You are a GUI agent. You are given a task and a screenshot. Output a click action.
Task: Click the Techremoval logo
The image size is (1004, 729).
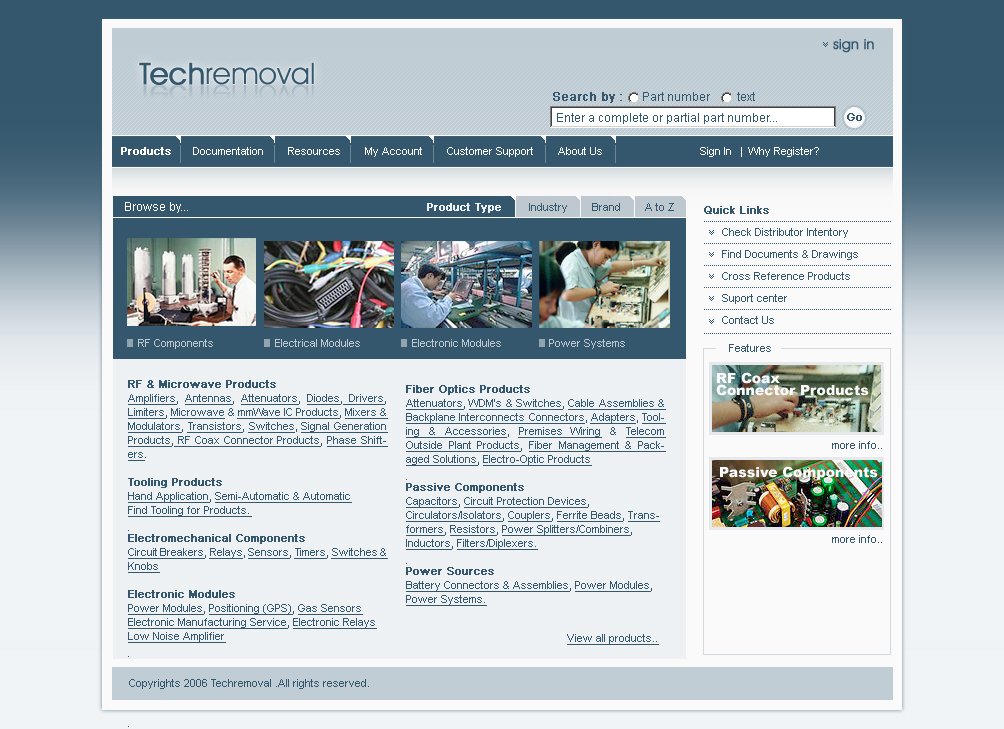(x=227, y=75)
